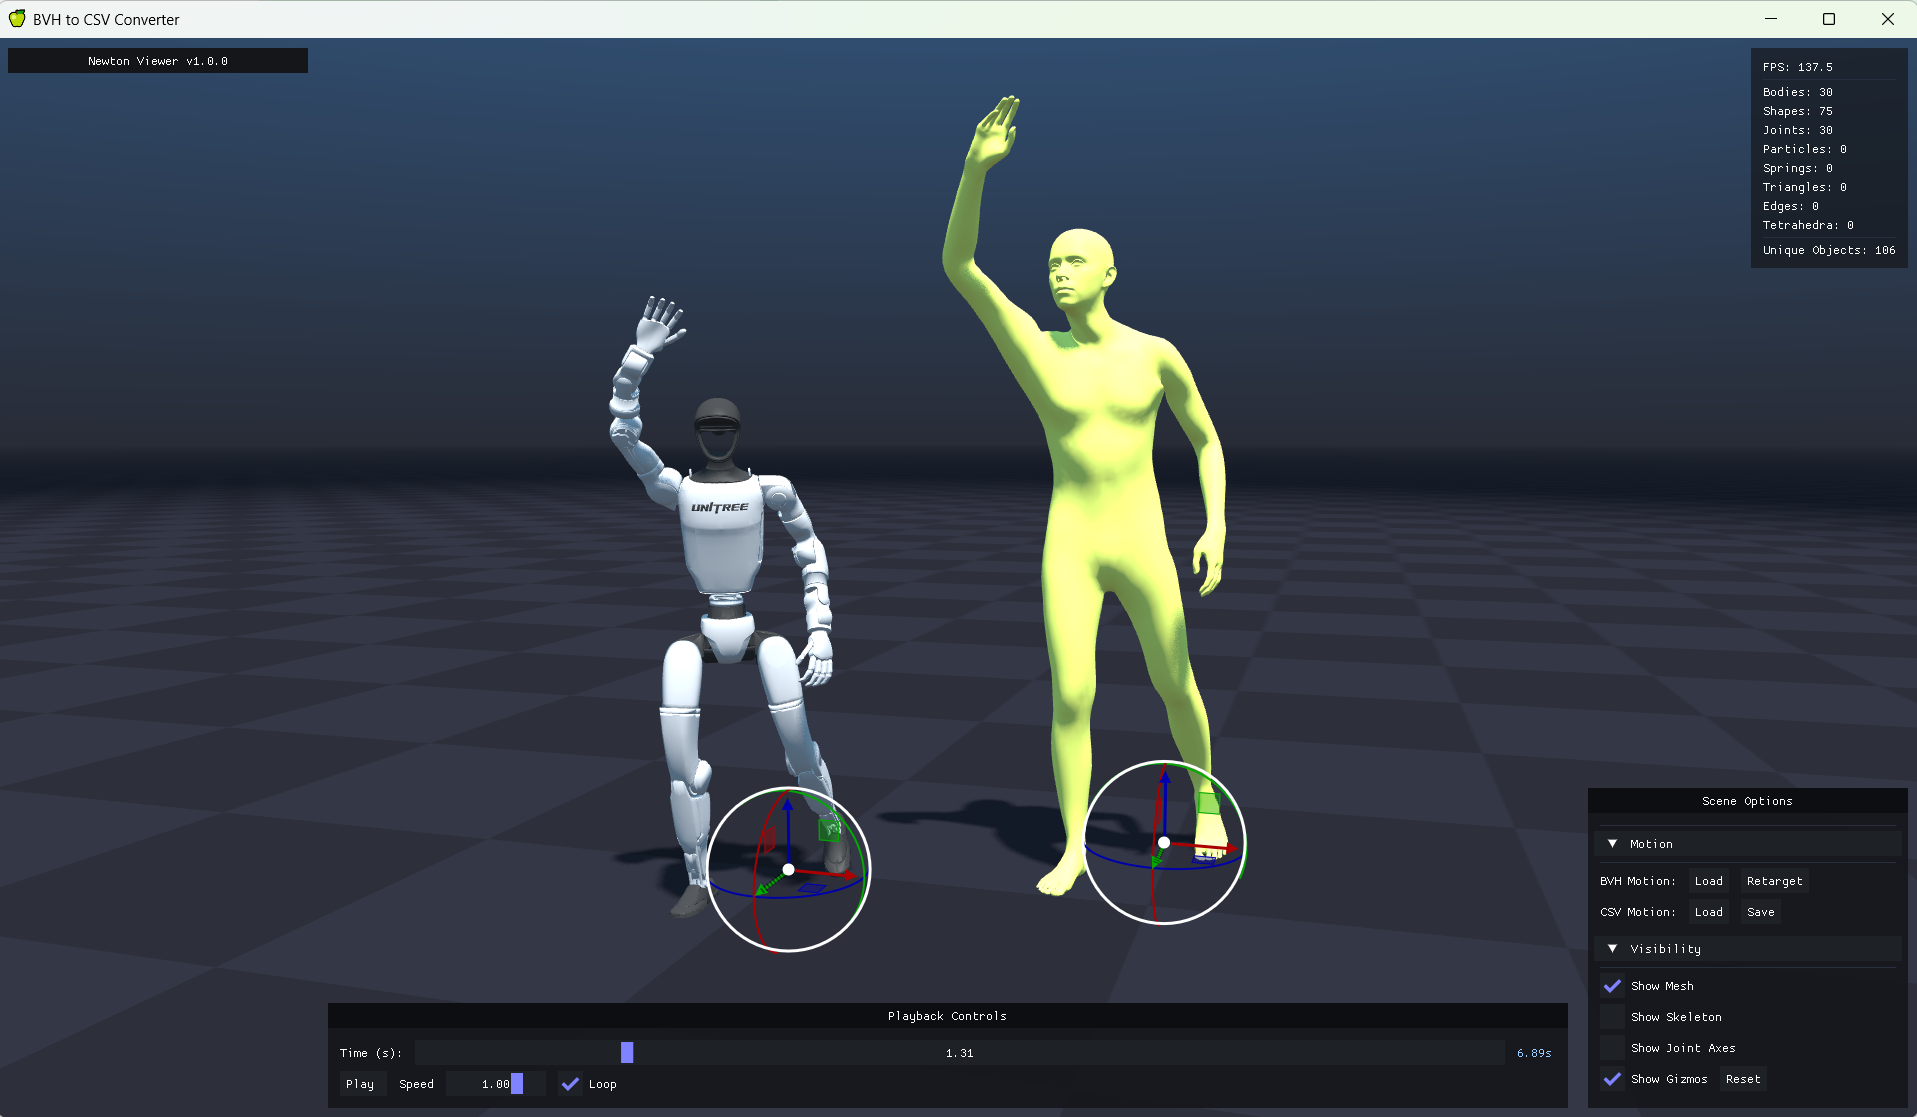This screenshot has height=1117, width=1917.
Task: Click the blue vertical axis arrow on human gizmo
Action: point(1164,802)
